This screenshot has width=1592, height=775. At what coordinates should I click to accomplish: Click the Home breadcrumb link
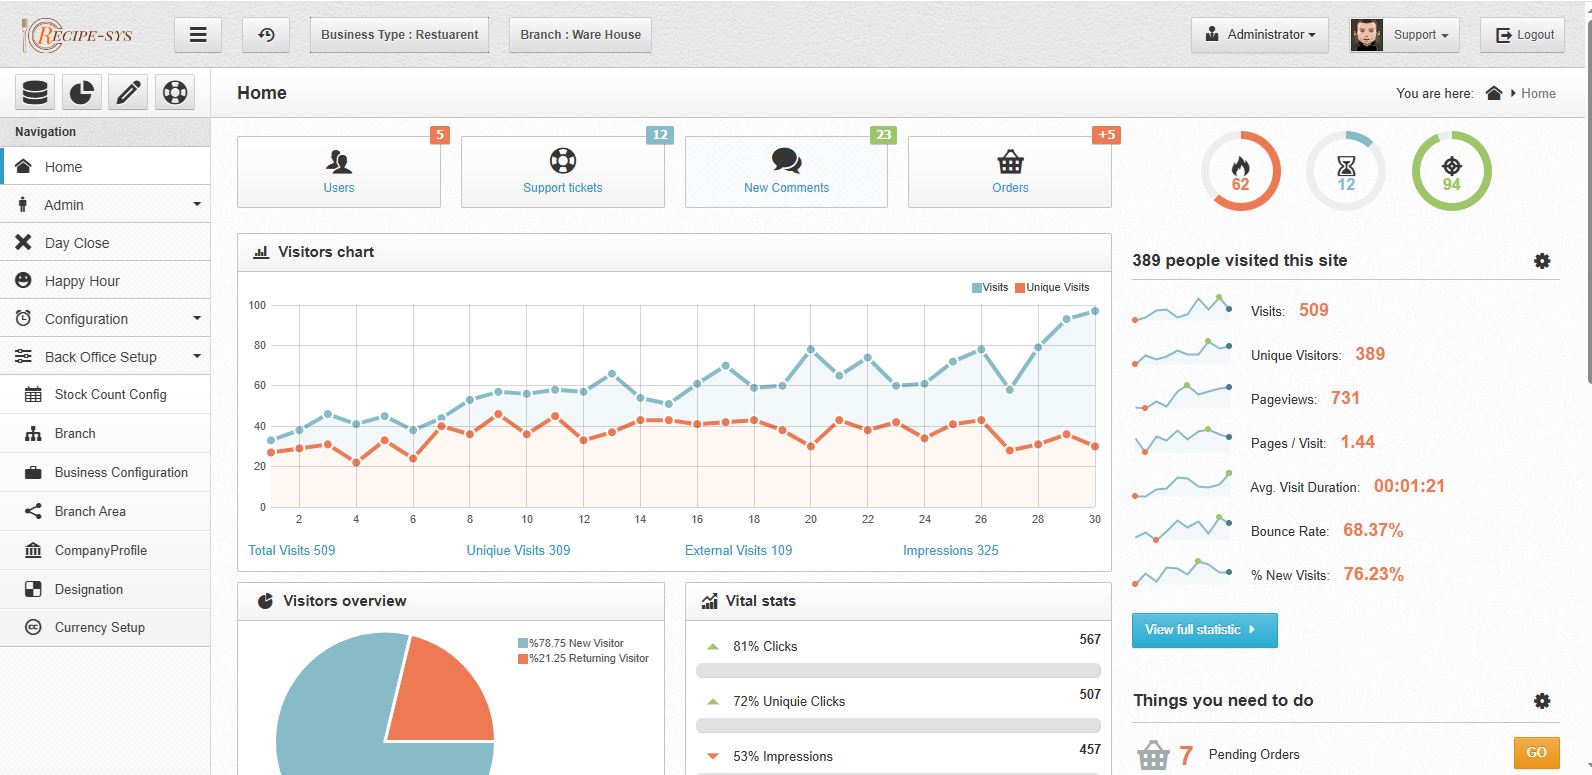1538,93
